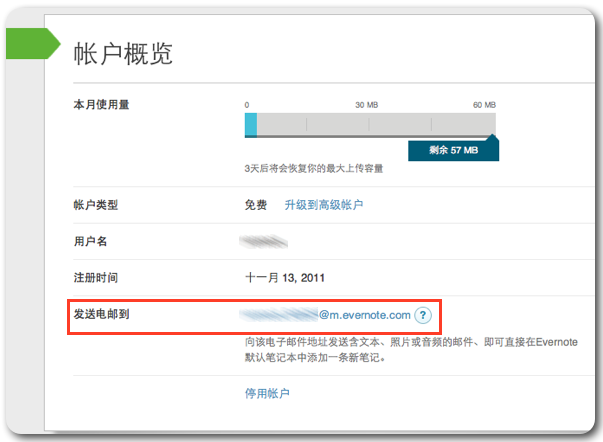This screenshot has height=442, width=603.
Task: Click the 30 MB usage scale label
Action: coord(366,105)
